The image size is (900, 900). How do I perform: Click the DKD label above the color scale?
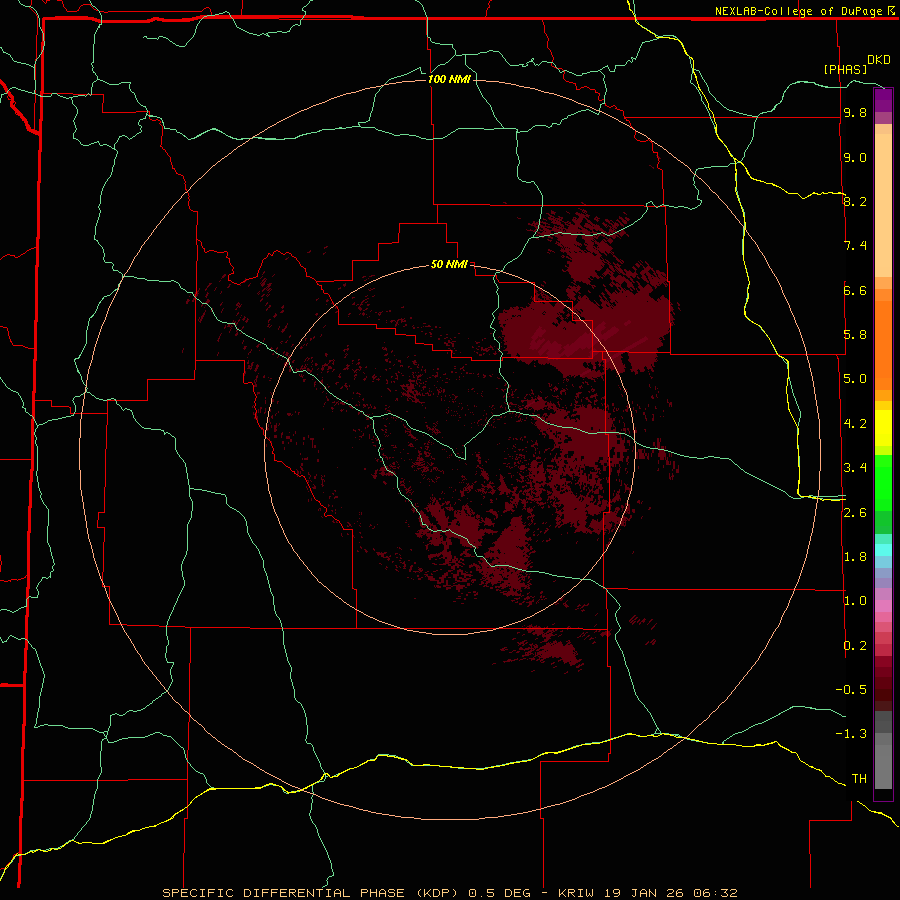878,60
